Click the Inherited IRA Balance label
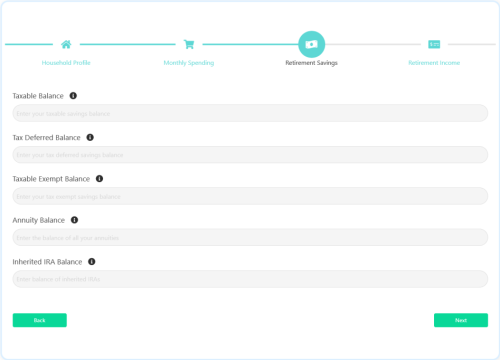 tap(47, 262)
